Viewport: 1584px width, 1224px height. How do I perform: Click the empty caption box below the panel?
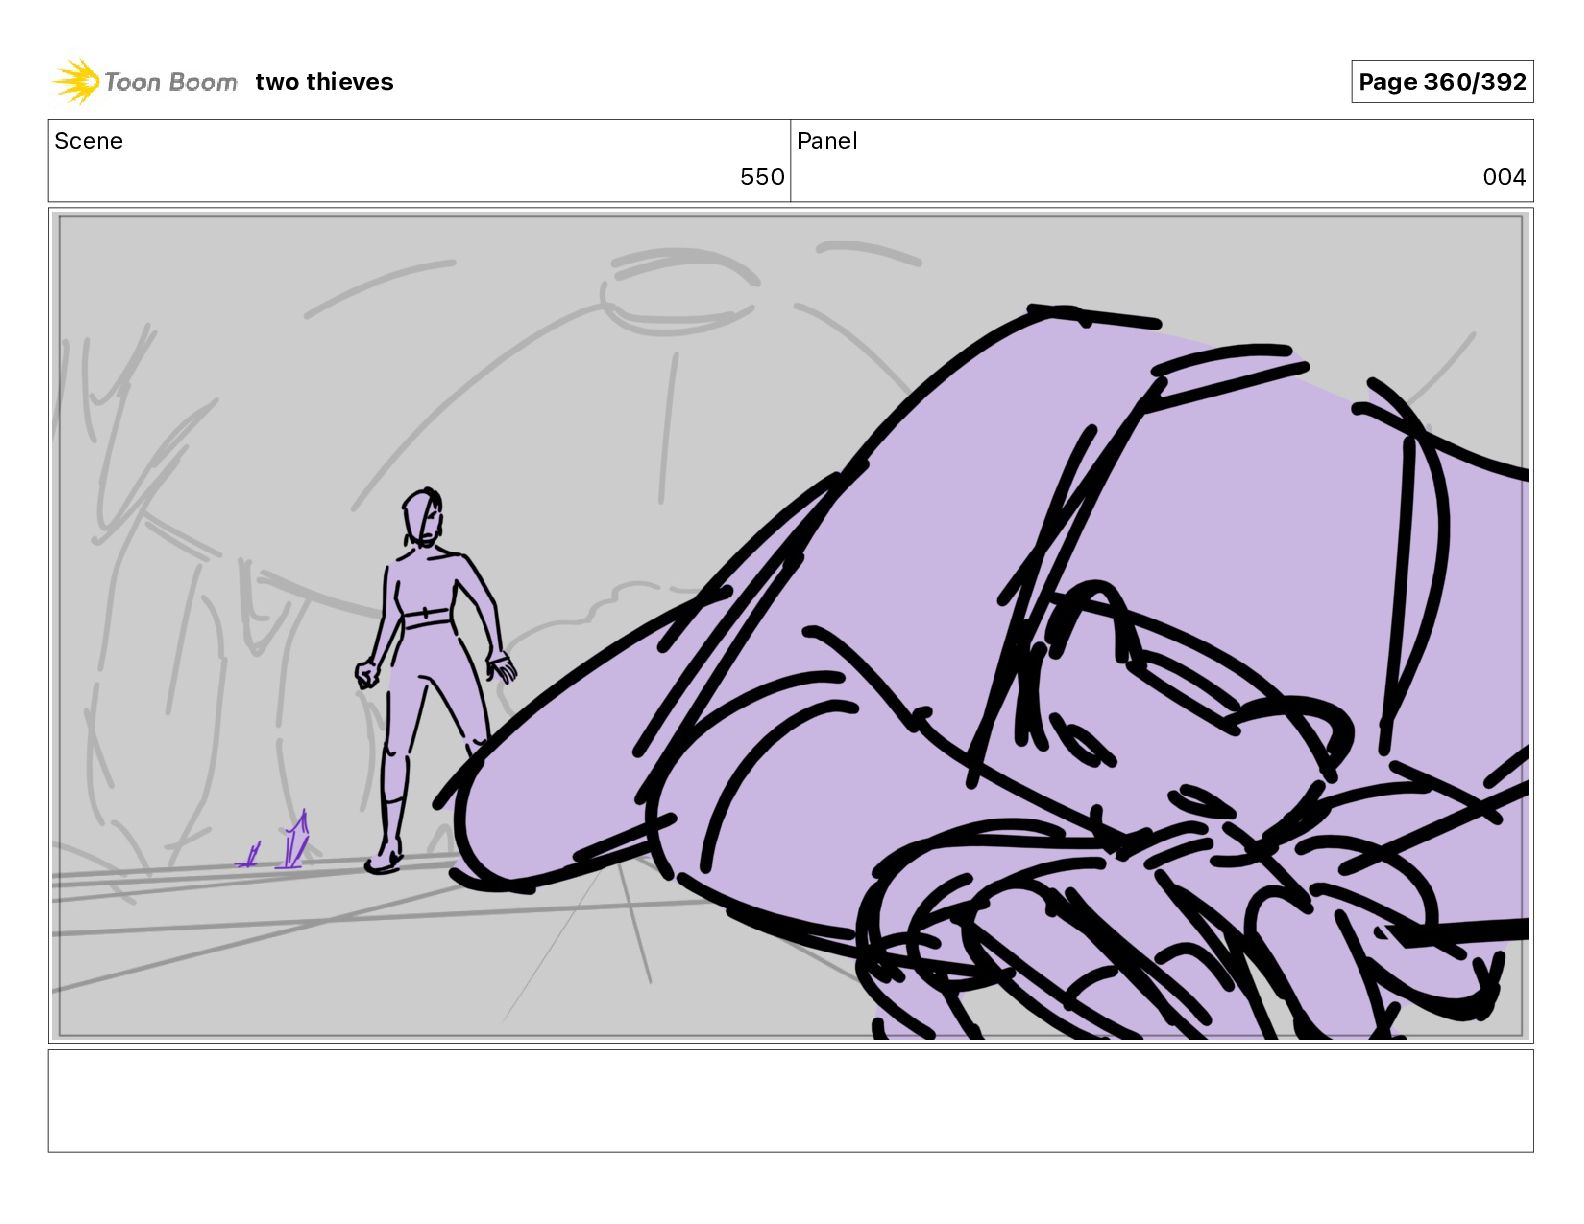pyautogui.click(x=790, y=1100)
